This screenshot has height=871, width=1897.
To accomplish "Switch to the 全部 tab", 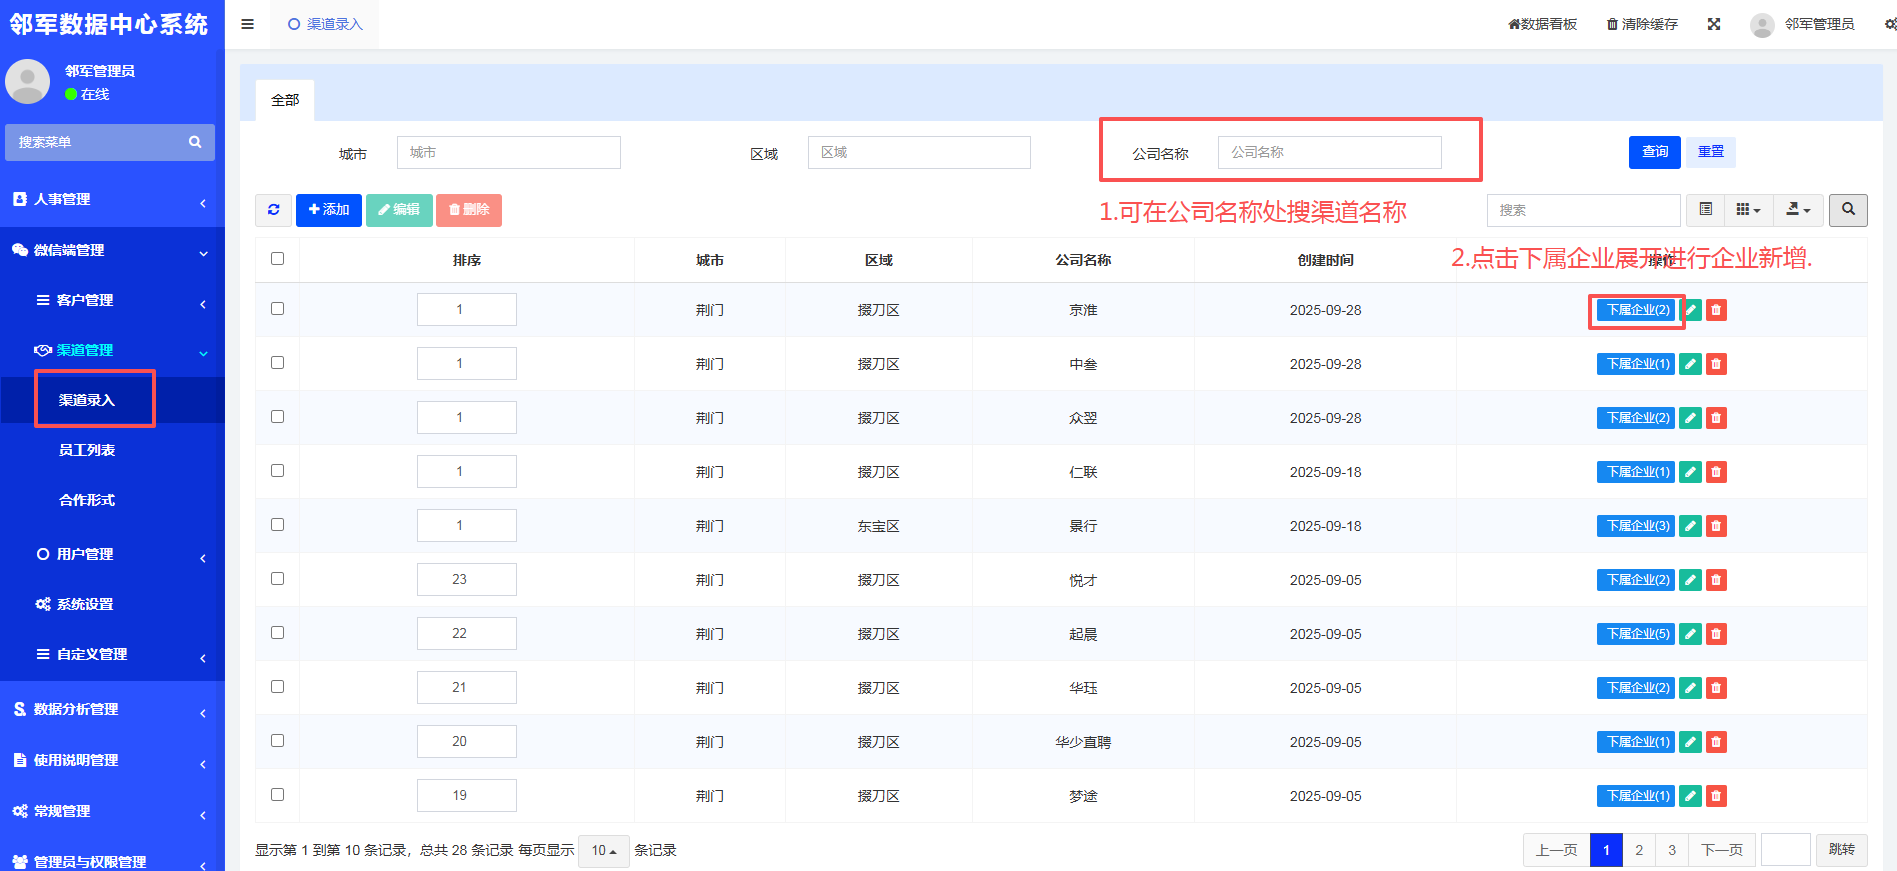I will pos(285,100).
